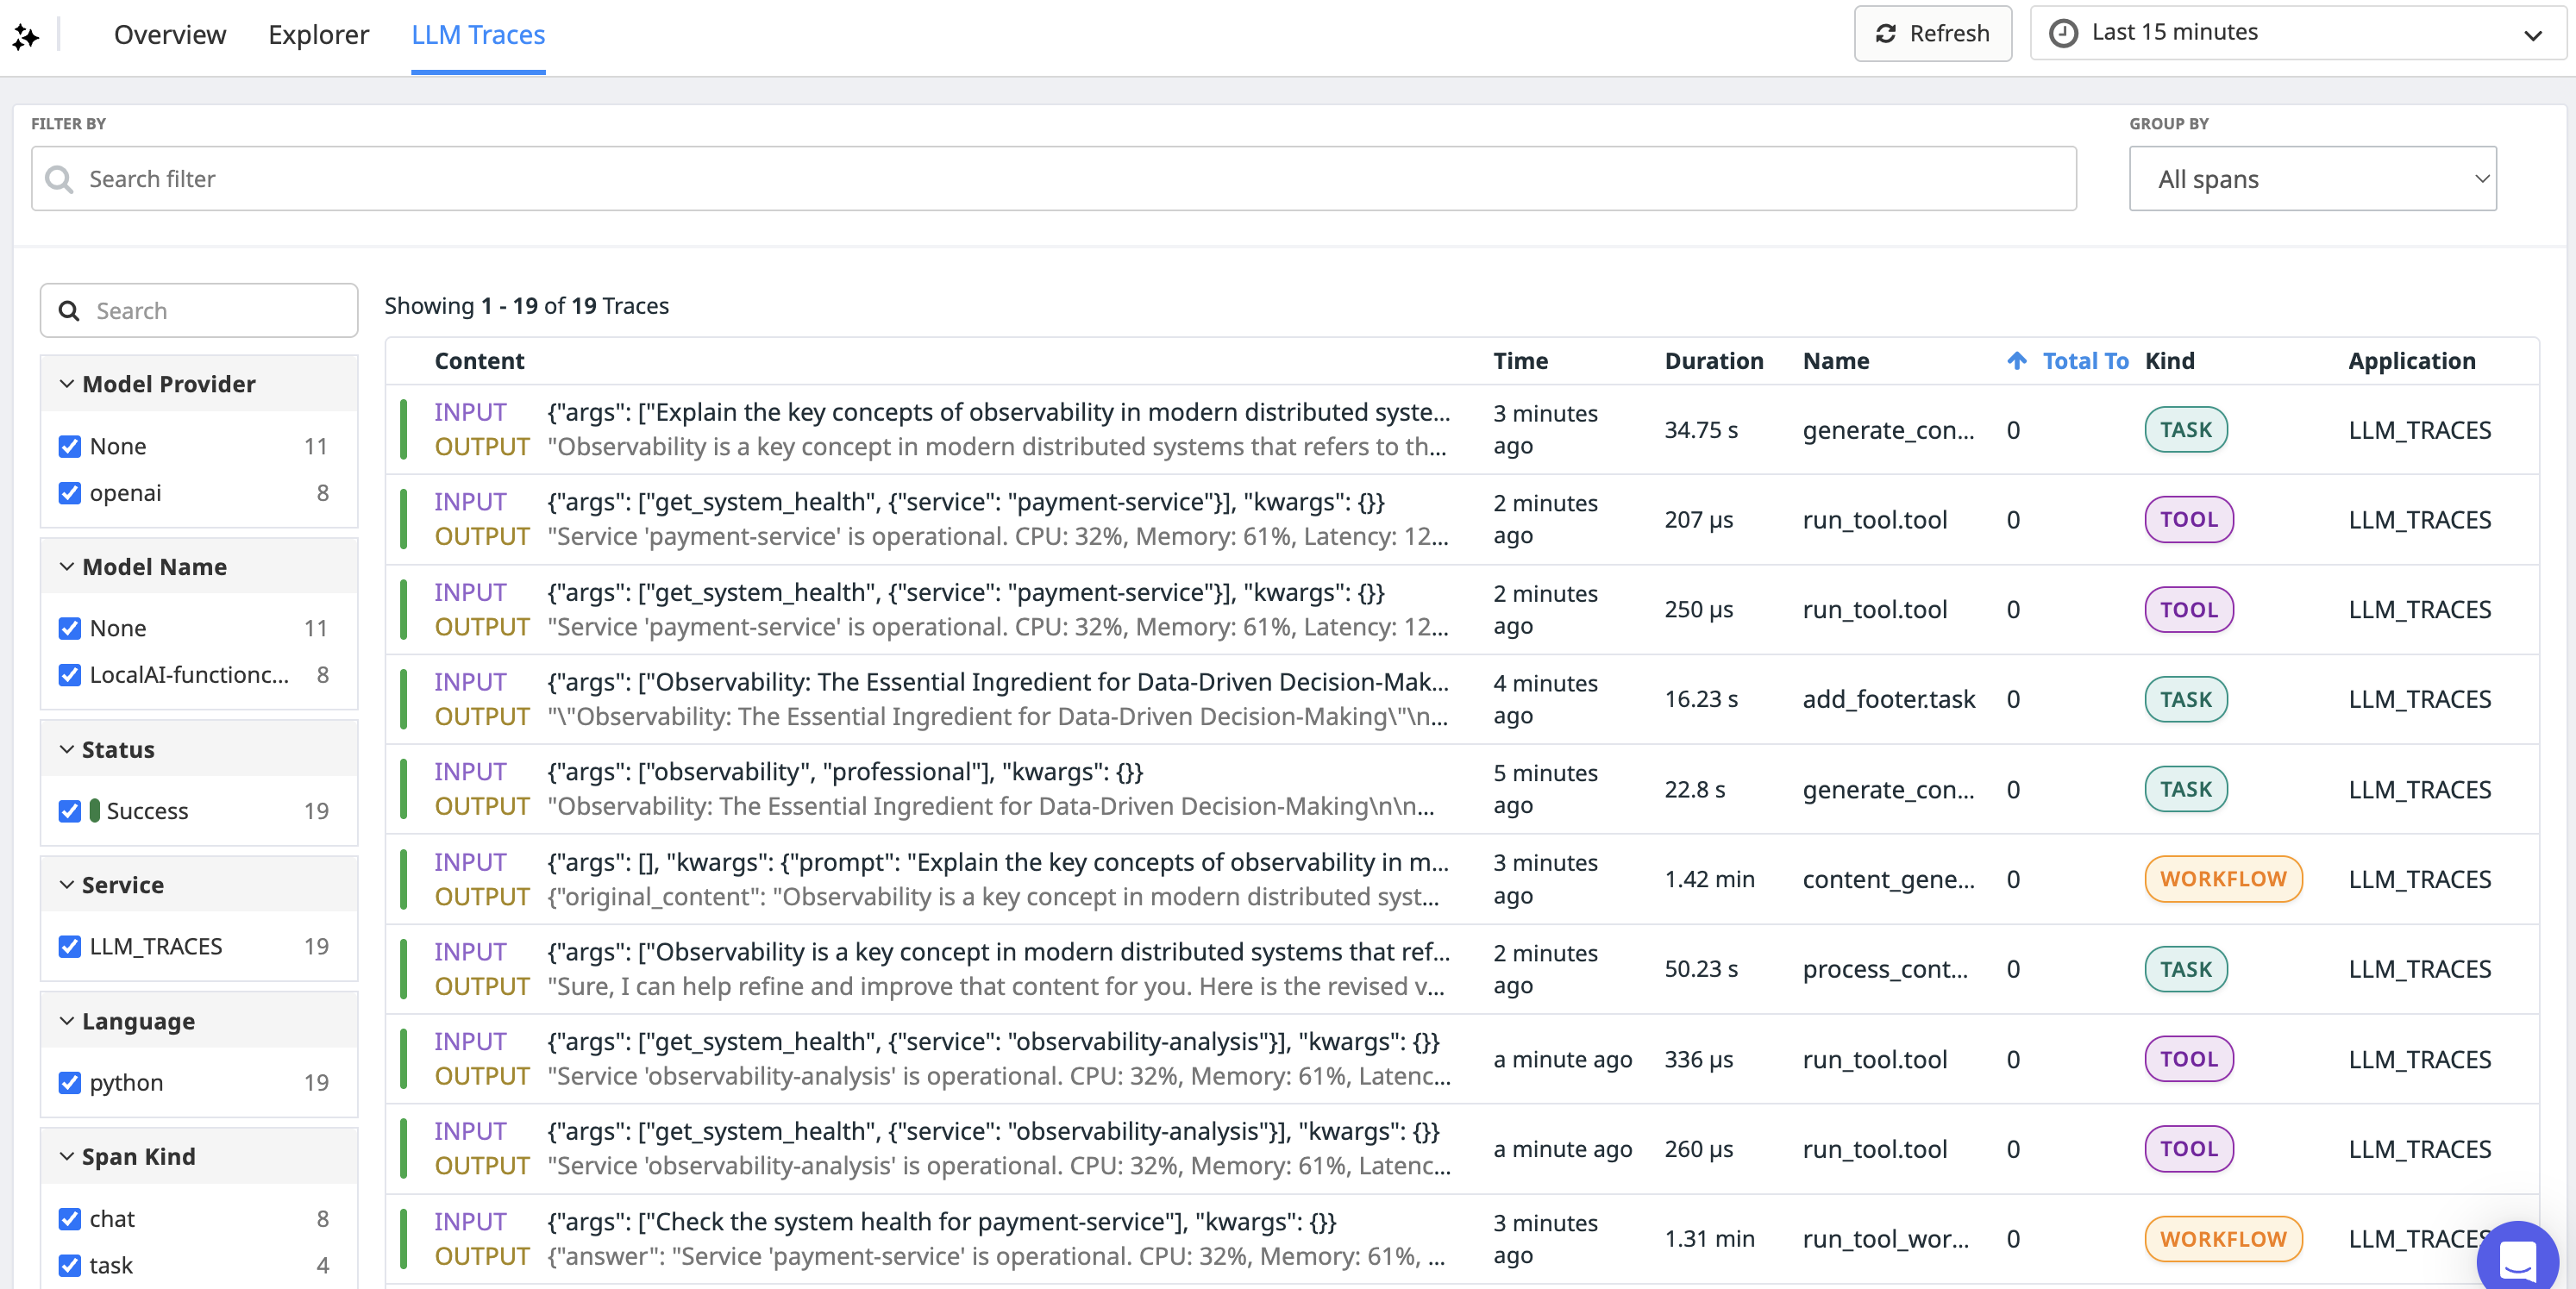This screenshot has height=1289, width=2576.
Task: Toggle the Success status checkbox
Action: pyautogui.click(x=70, y=811)
